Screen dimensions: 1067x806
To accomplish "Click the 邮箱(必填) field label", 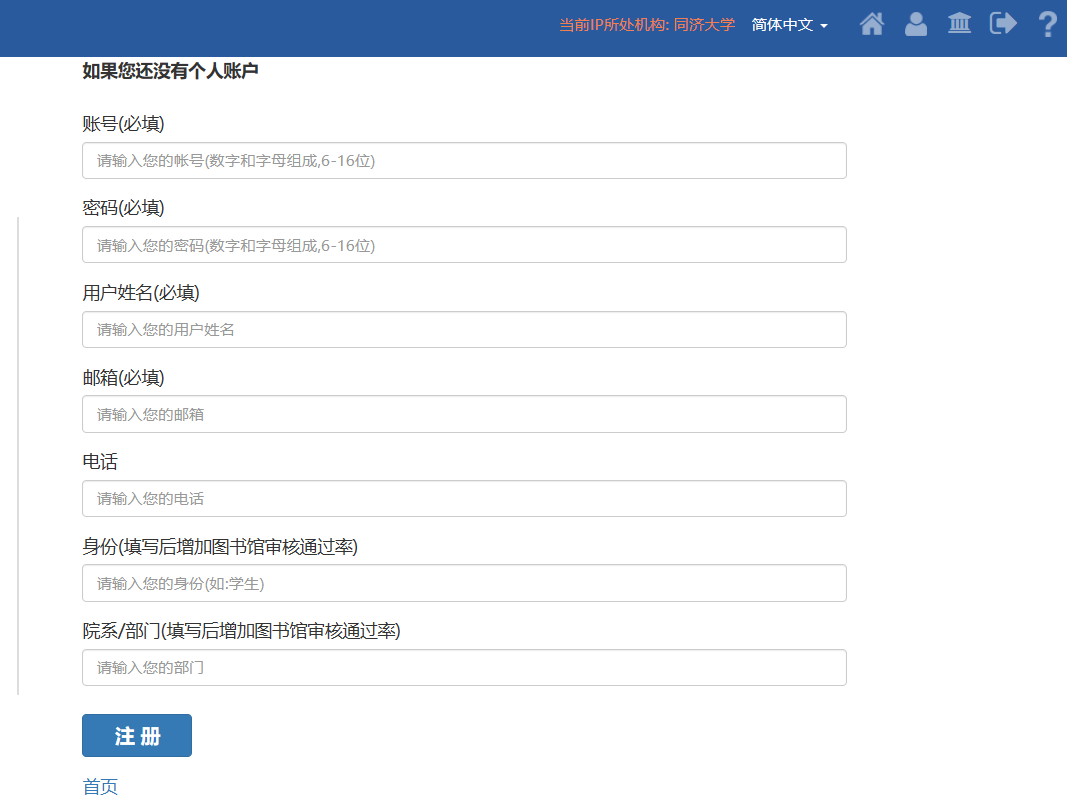I will point(123,378).
